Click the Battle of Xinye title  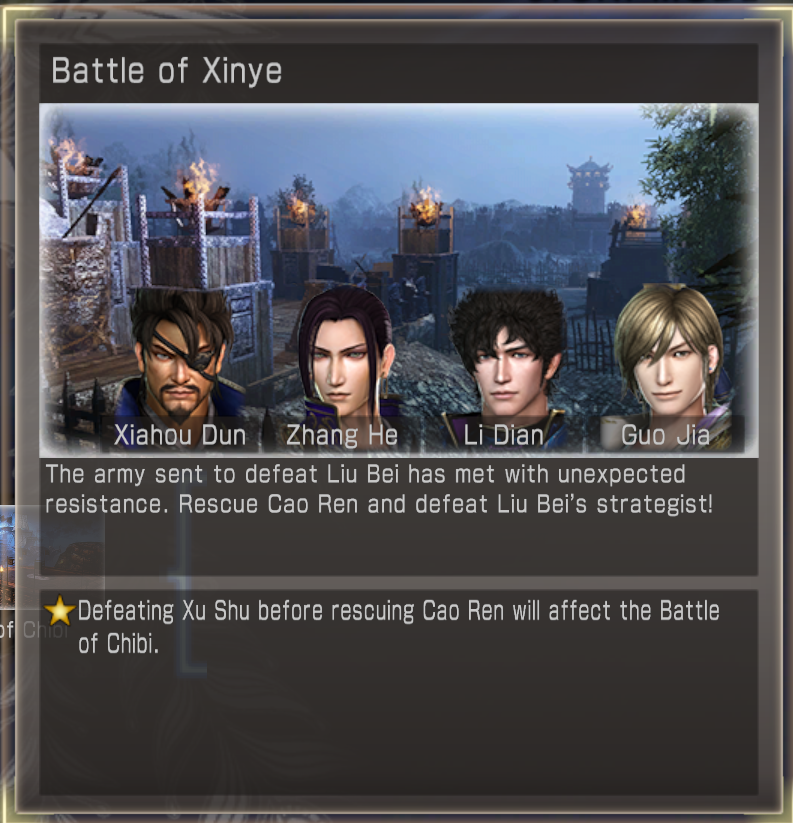(166, 71)
